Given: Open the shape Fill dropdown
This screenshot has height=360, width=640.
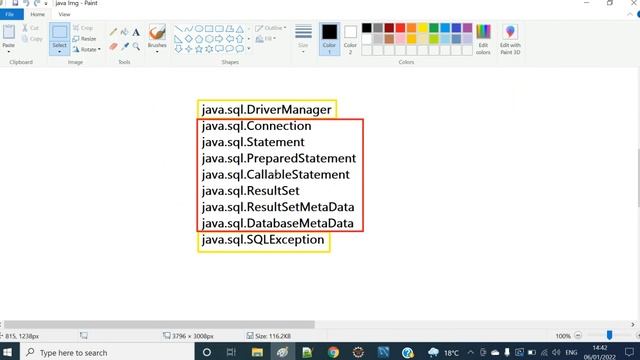Looking at the screenshot, I should [266, 39].
